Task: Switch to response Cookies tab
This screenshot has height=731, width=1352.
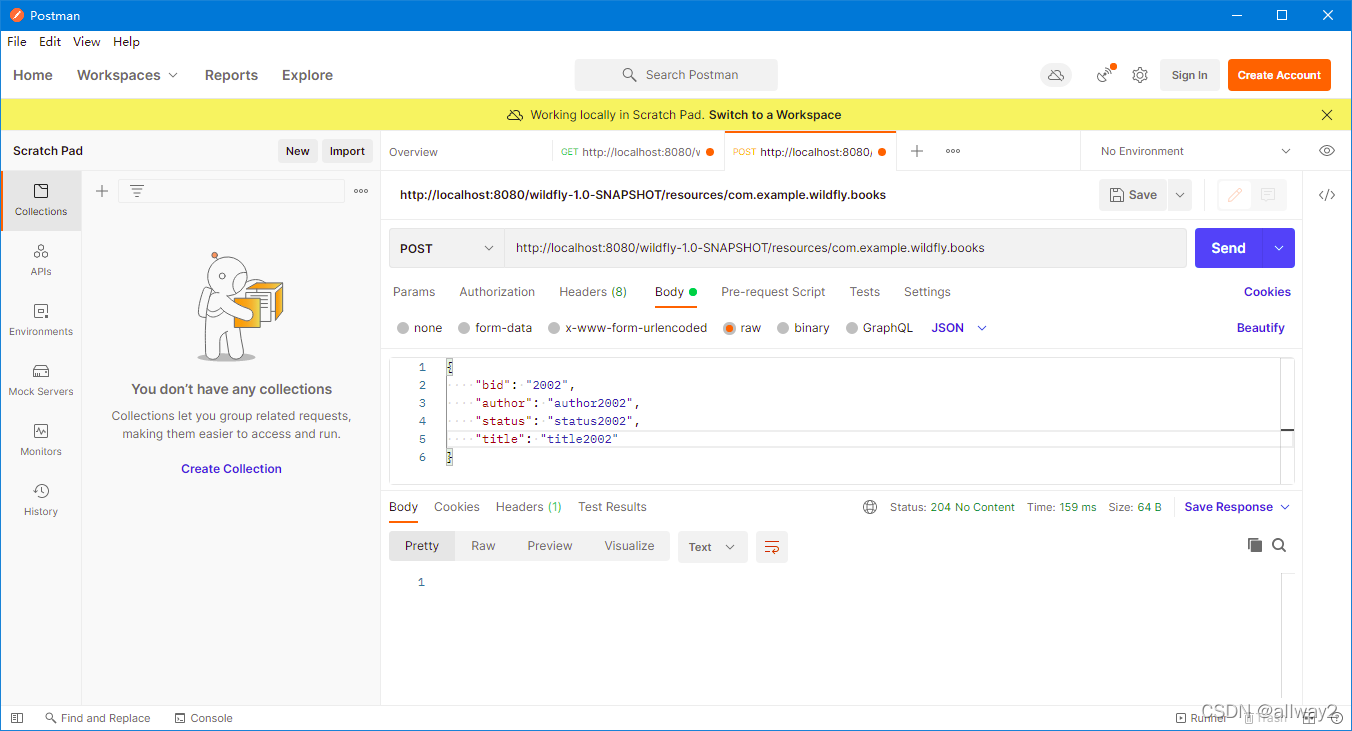Action: pyautogui.click(x=457, y=507)
